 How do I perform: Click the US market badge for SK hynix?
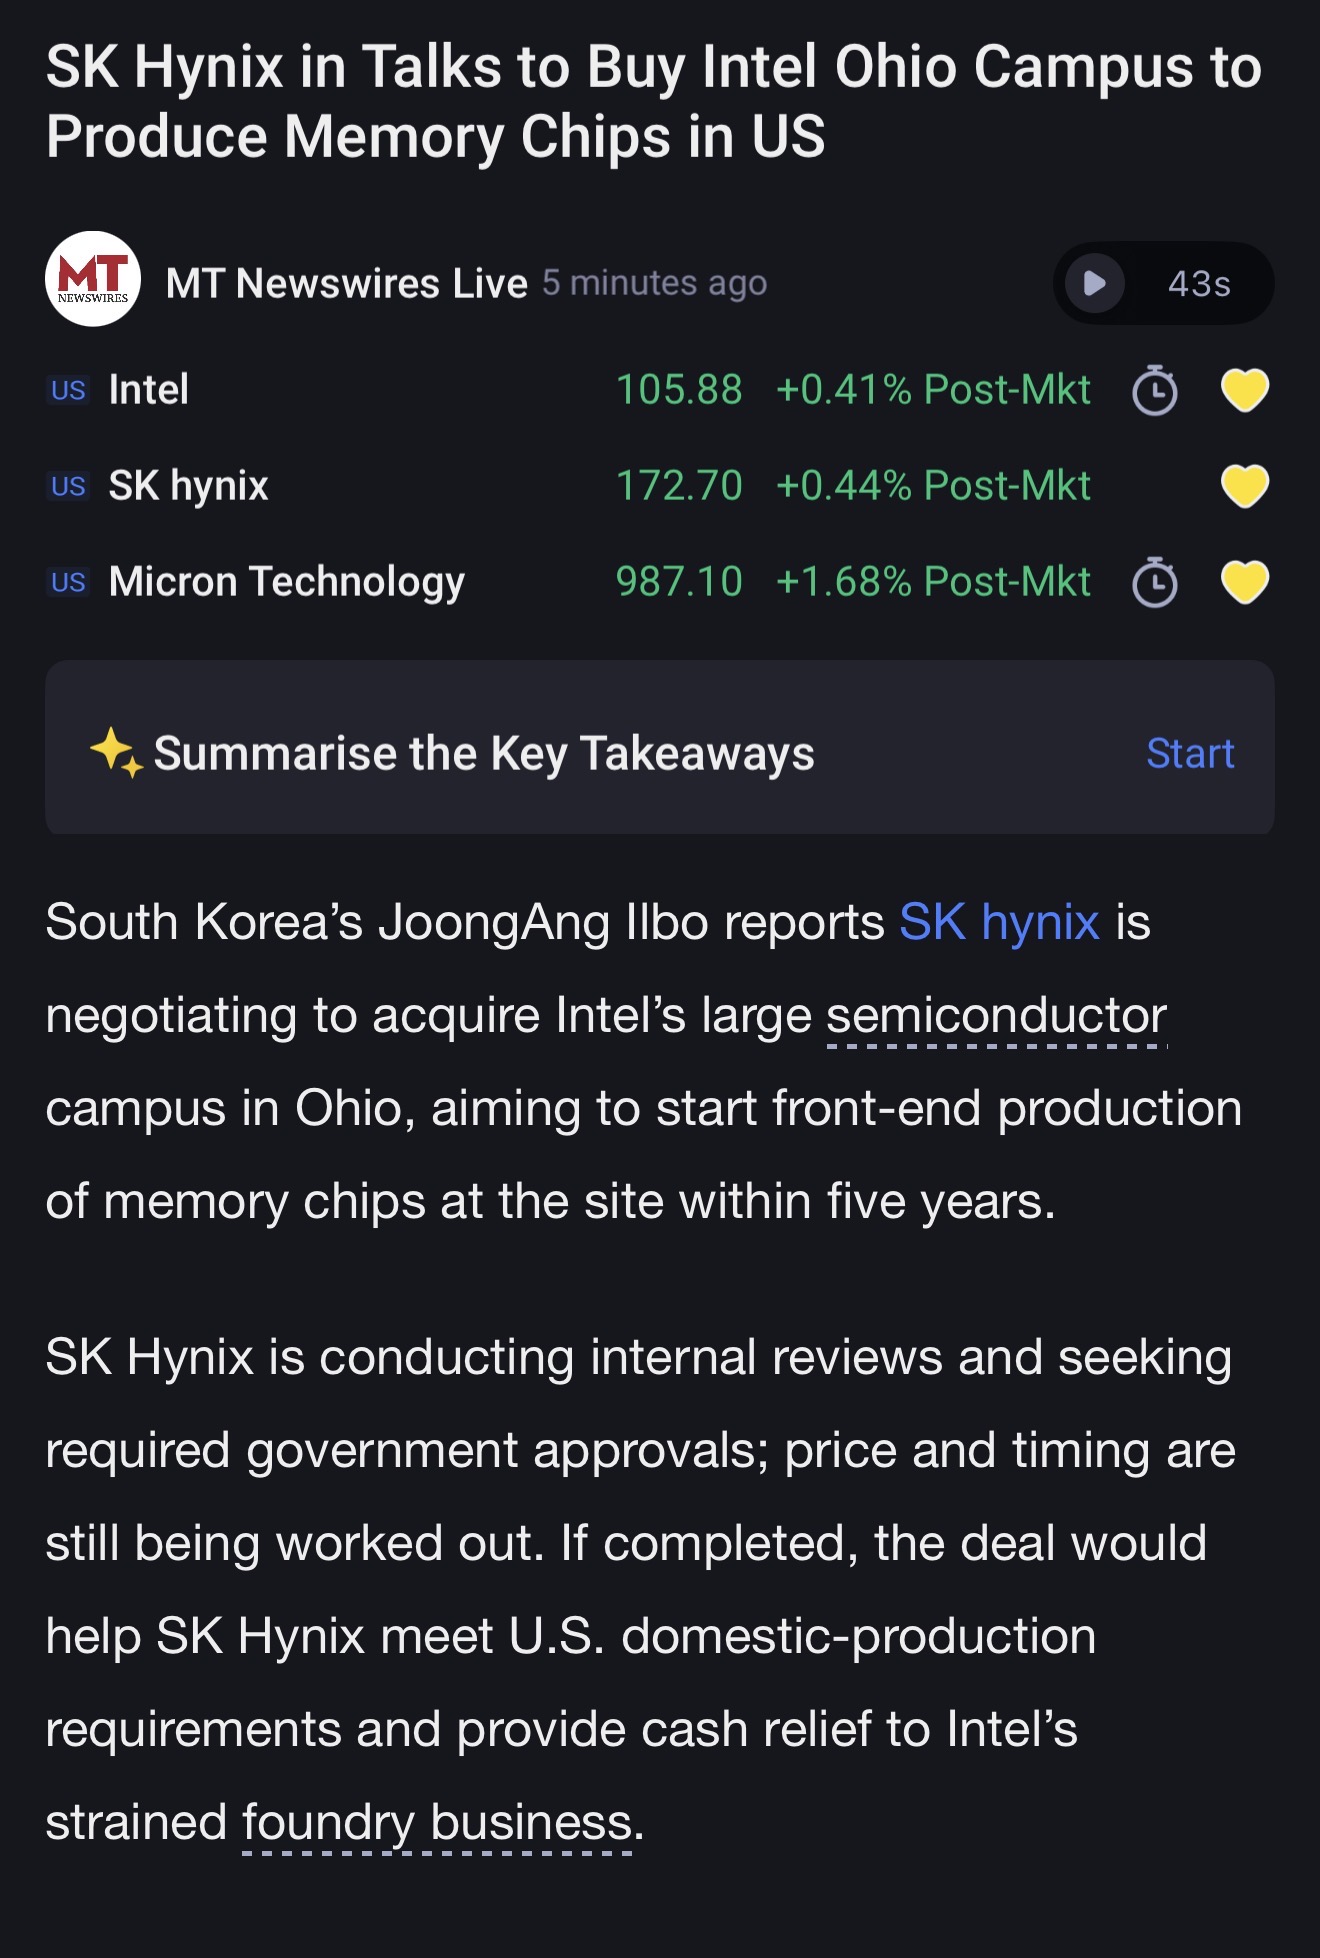point(68,486)
